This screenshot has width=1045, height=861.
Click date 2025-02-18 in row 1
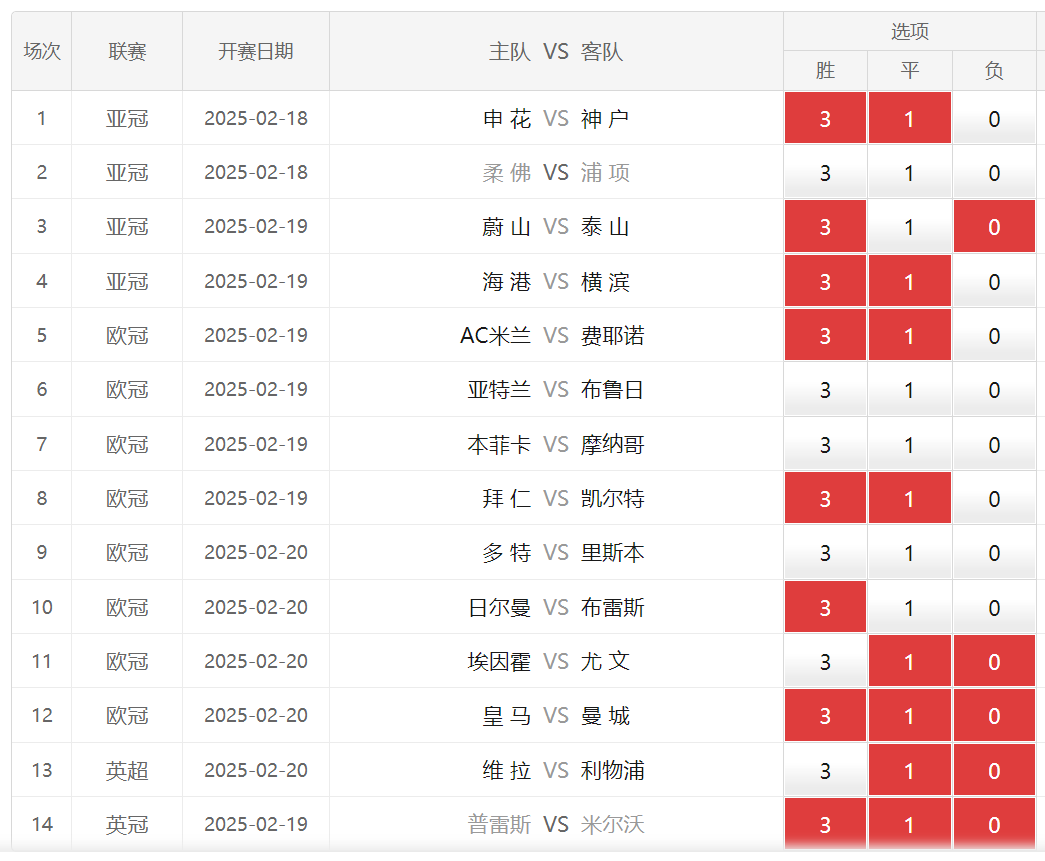click(x=256, y=119)
